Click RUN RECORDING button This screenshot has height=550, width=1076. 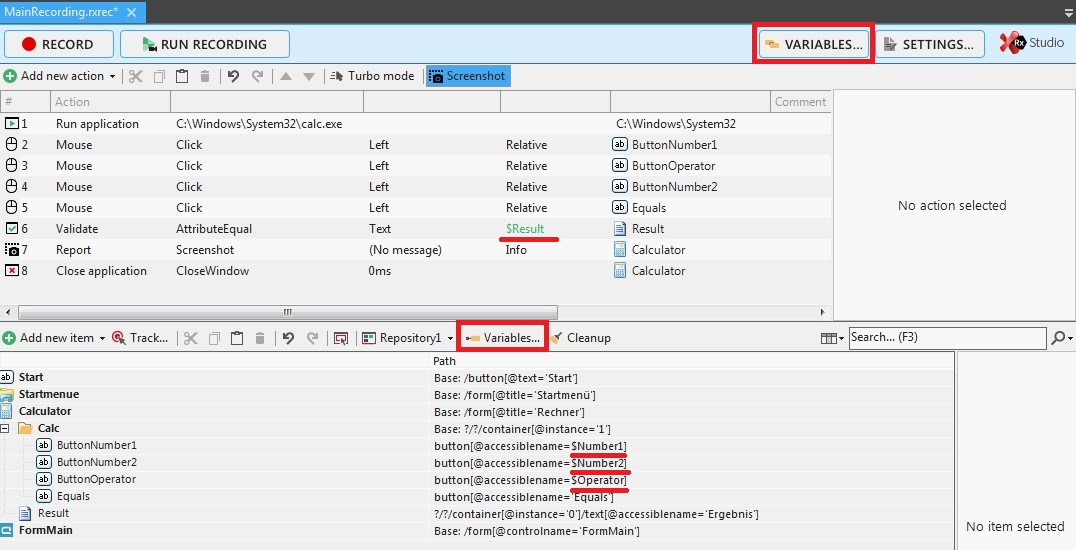pos(204,44)
